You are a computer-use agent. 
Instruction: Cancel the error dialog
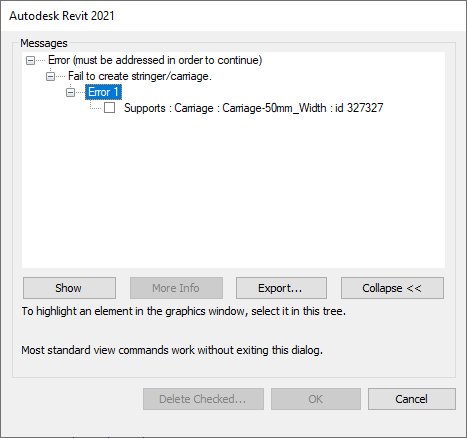pyautogui.click(x=412, y=399)
